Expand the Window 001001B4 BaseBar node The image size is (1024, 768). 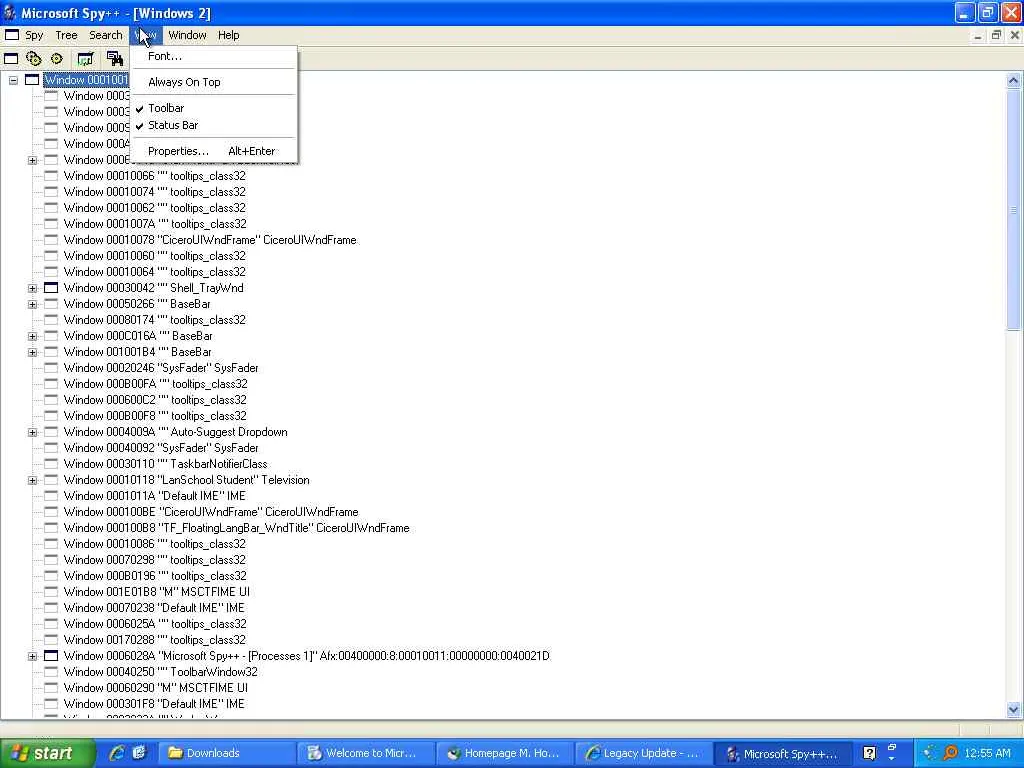33,352
